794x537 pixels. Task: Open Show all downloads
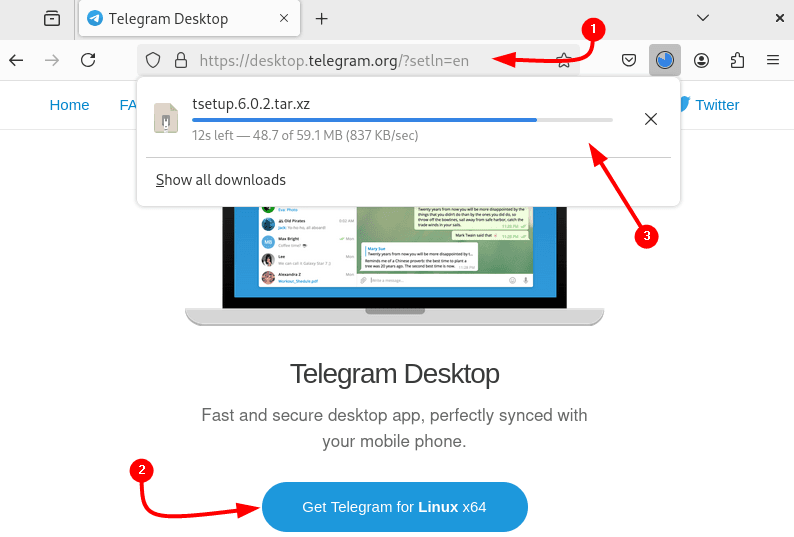(x=221, y=180)
